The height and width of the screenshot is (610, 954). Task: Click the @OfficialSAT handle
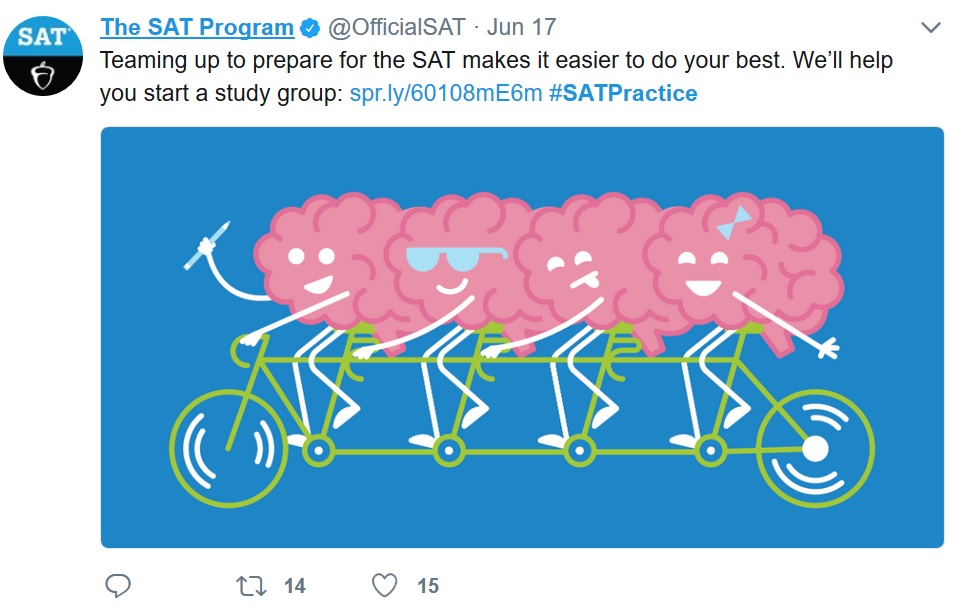[397, 27]
